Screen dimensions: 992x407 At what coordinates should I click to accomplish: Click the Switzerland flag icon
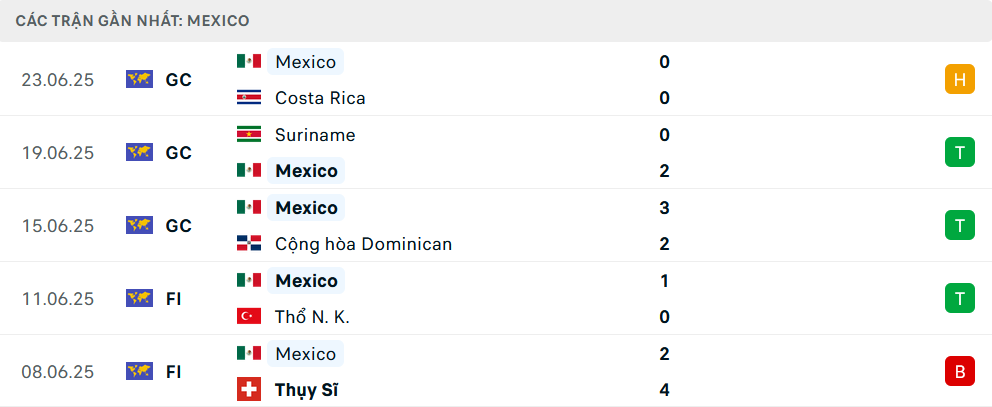tap(249, 389)
